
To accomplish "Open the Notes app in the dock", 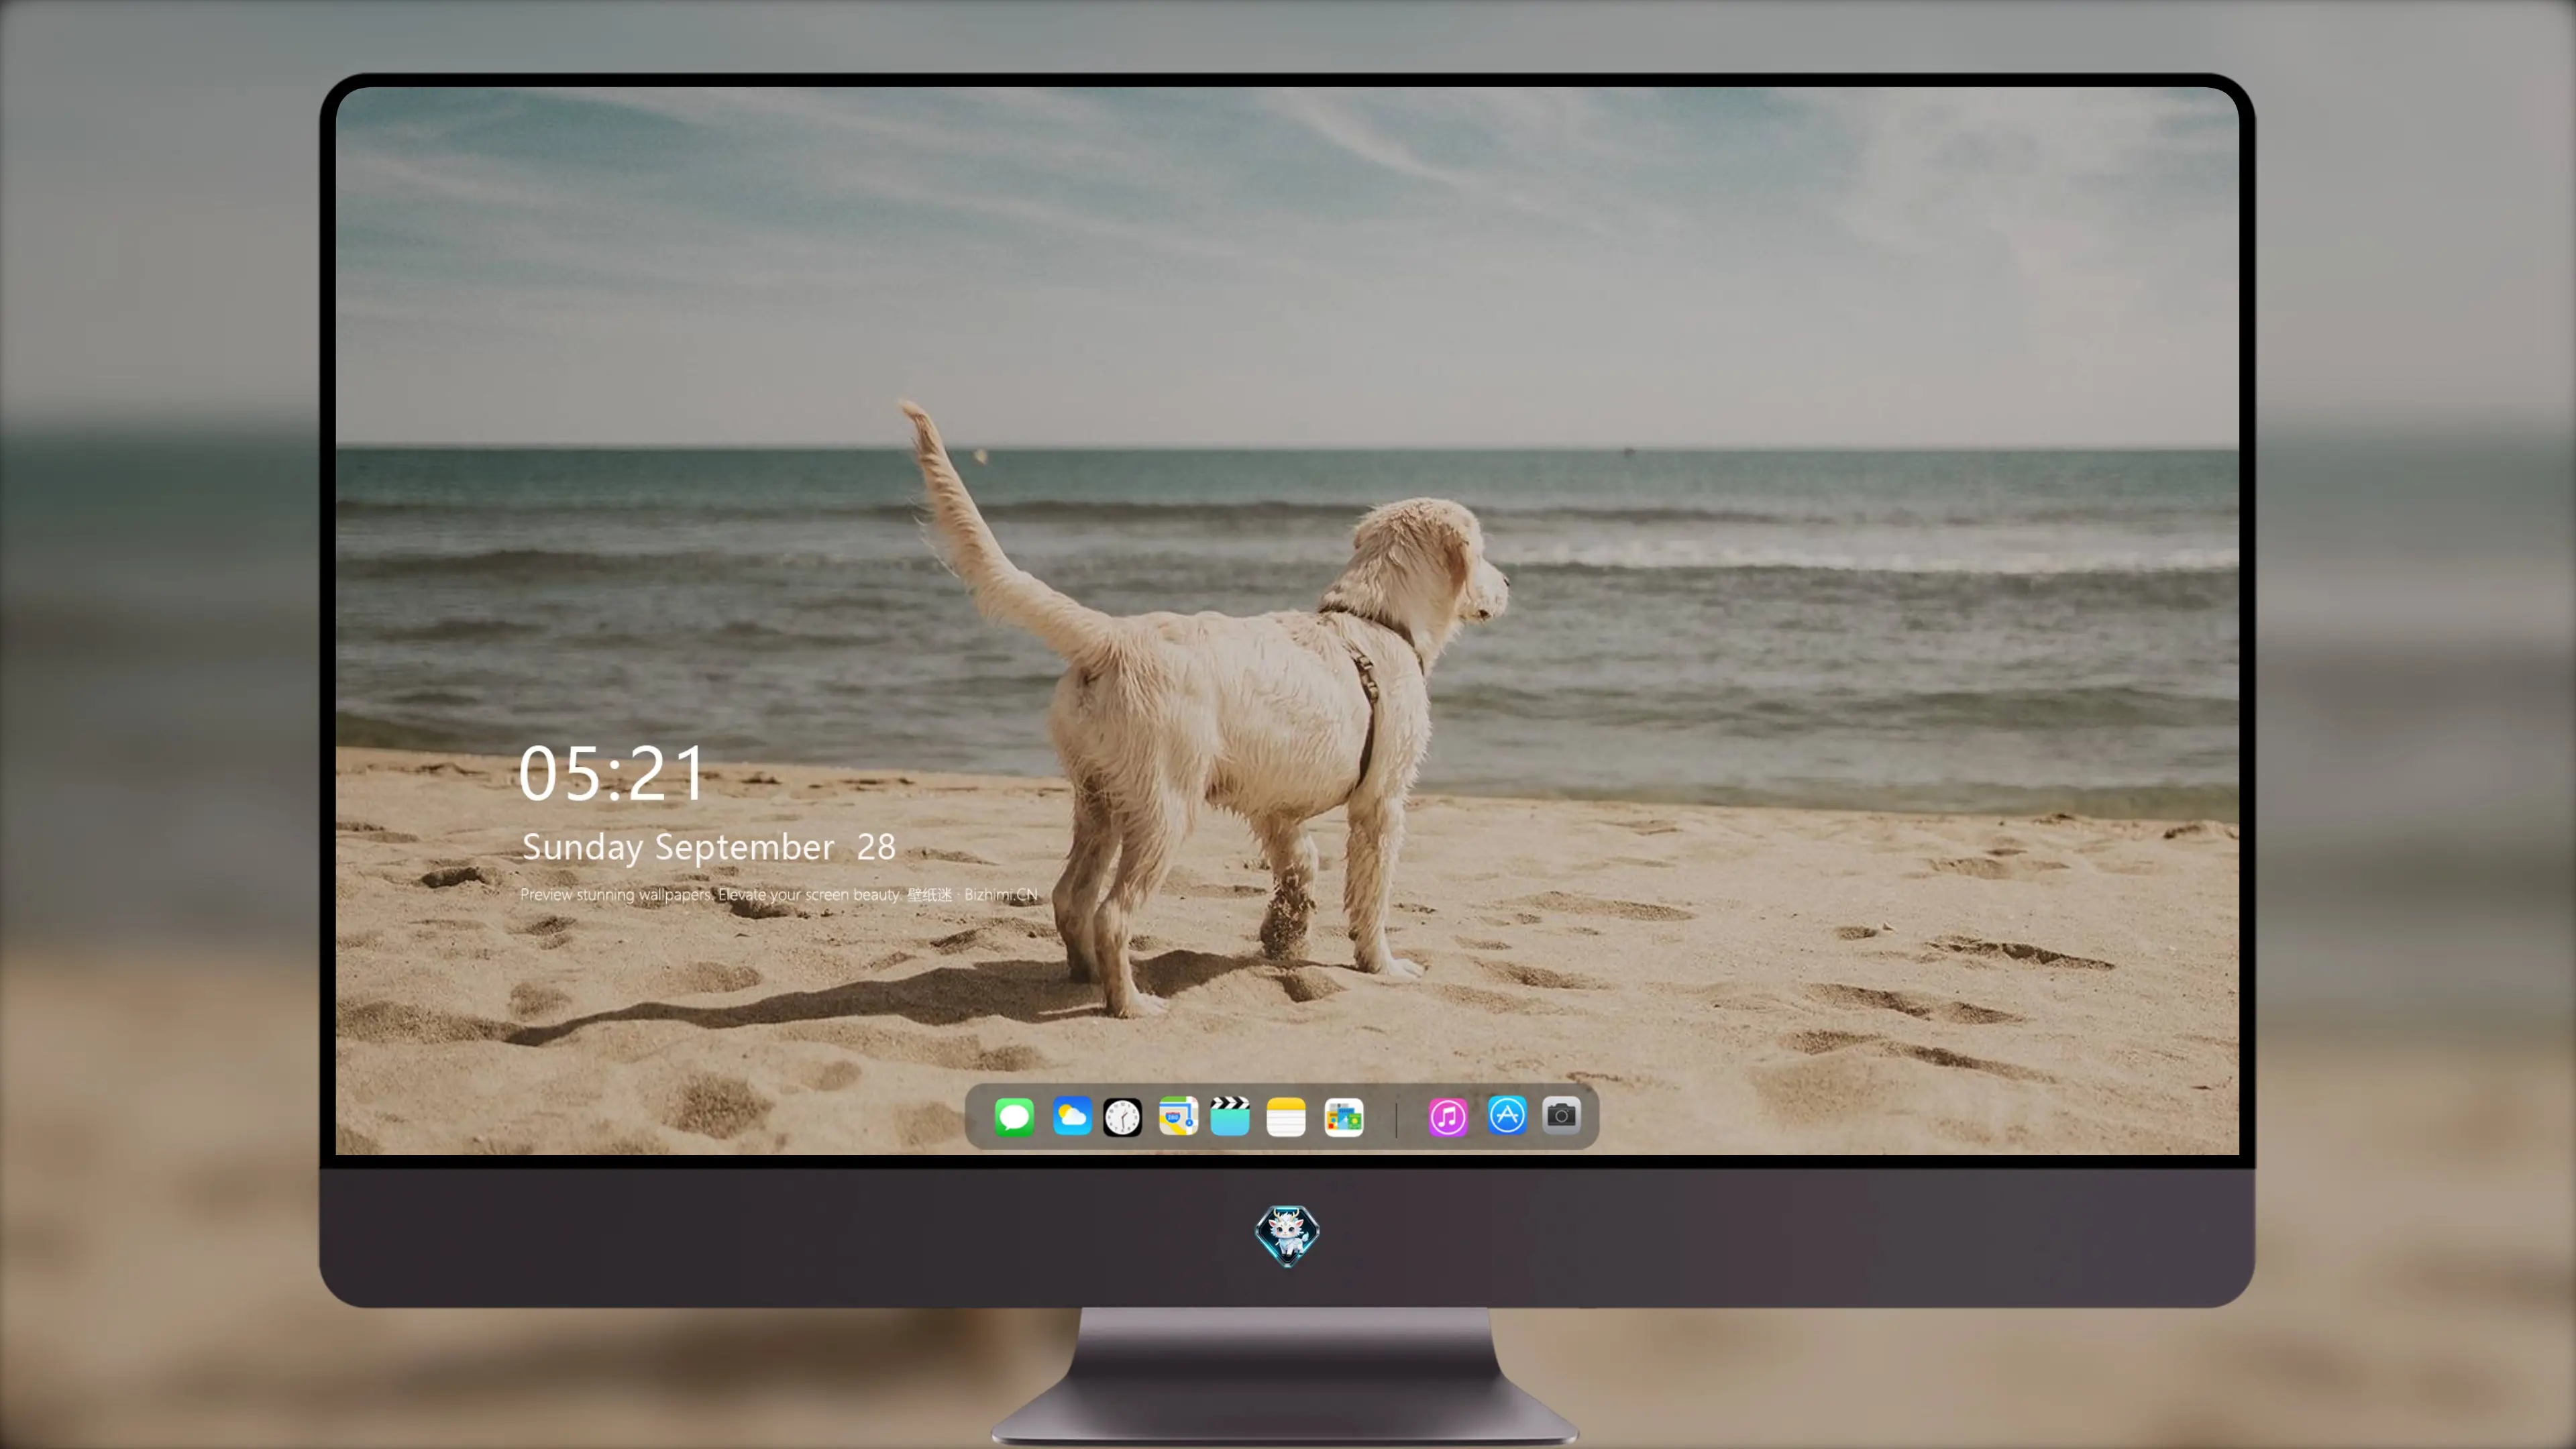I will coord(1286,1117).
